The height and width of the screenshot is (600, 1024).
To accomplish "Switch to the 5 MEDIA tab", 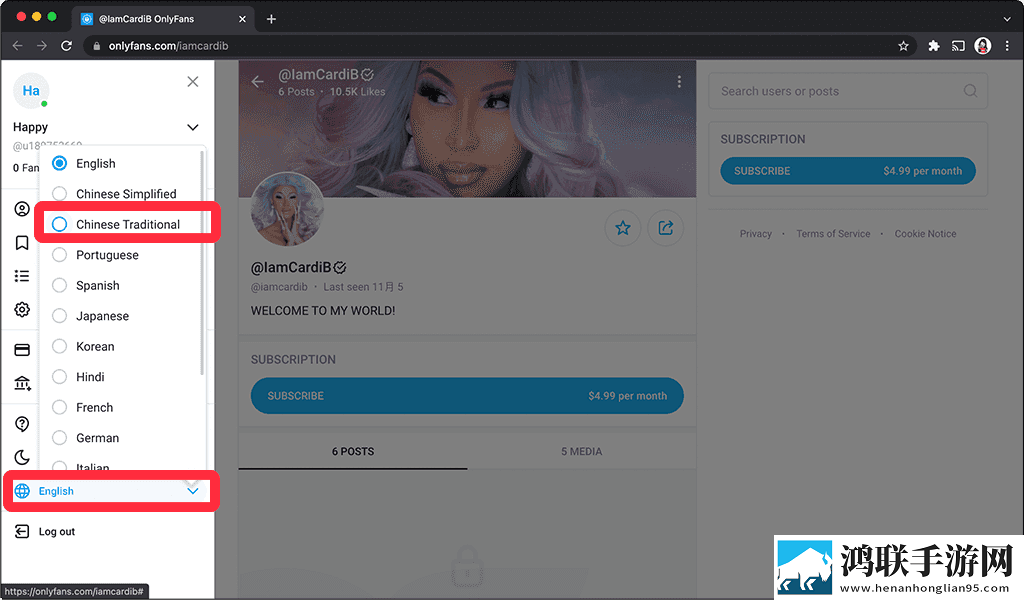I will click(x=581, y=451).
